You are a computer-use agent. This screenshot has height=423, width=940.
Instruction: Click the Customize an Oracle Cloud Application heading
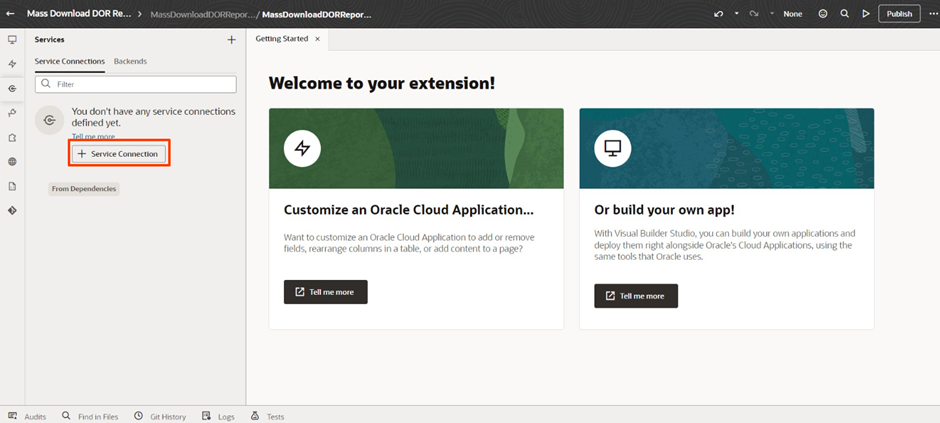click(408, 210)
